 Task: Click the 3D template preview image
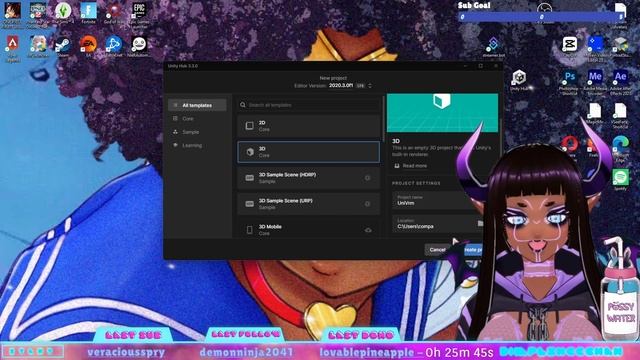click(x=442, y=113)
